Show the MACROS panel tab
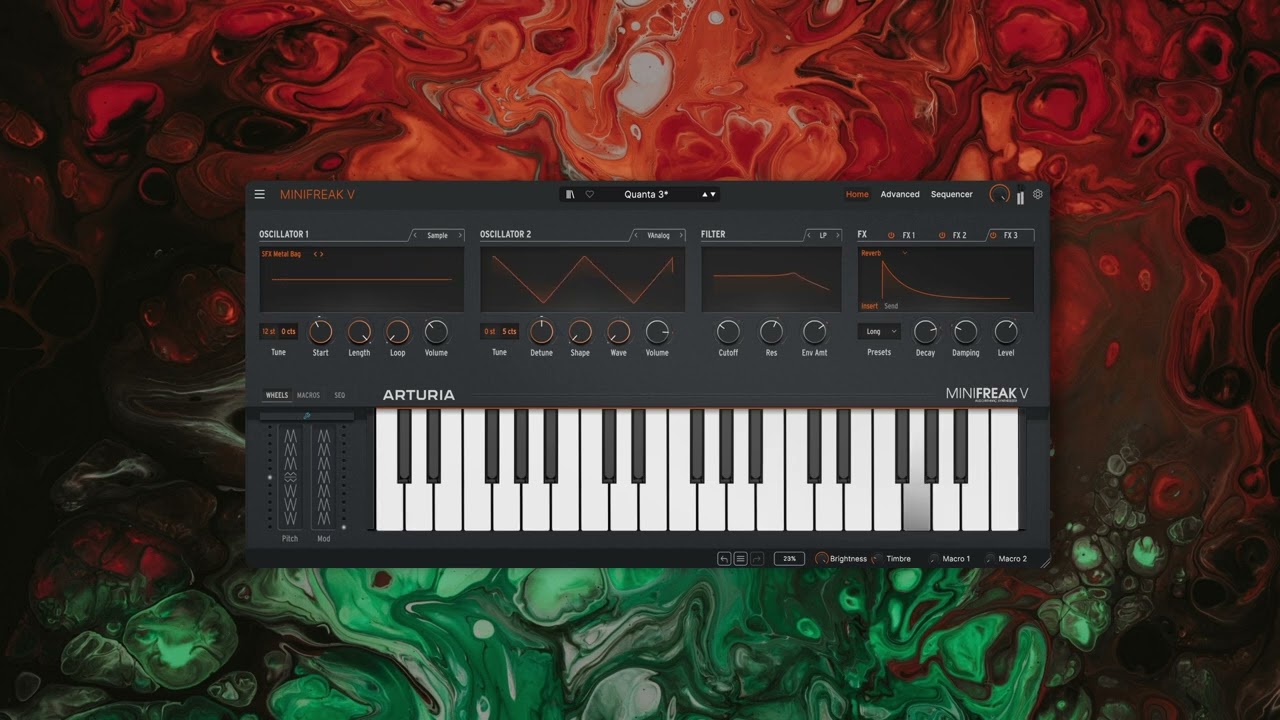 tap(308, 395)
